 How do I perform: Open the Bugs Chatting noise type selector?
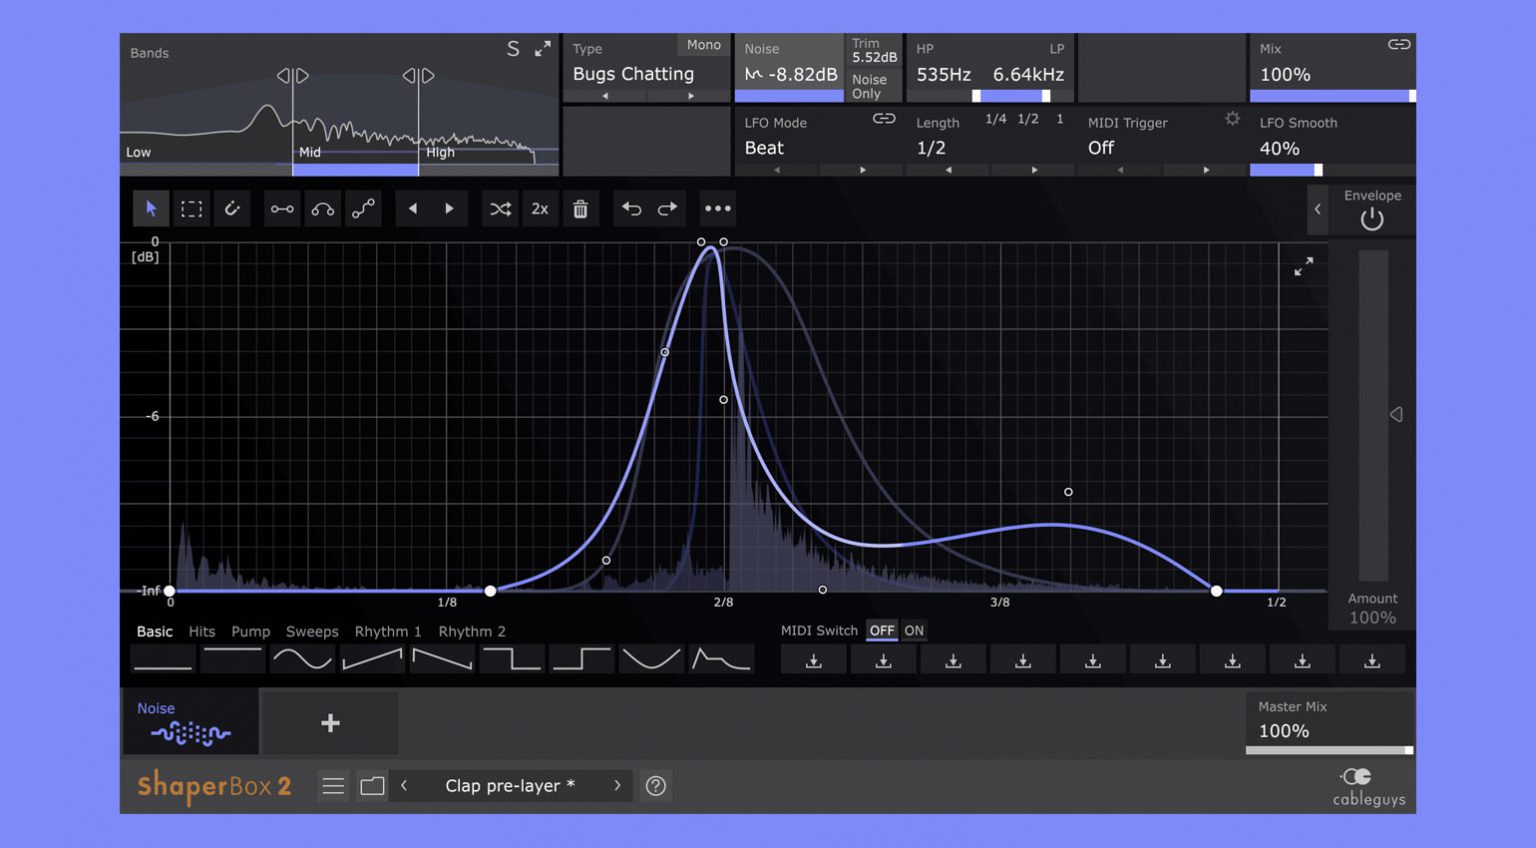click(632, 74)
